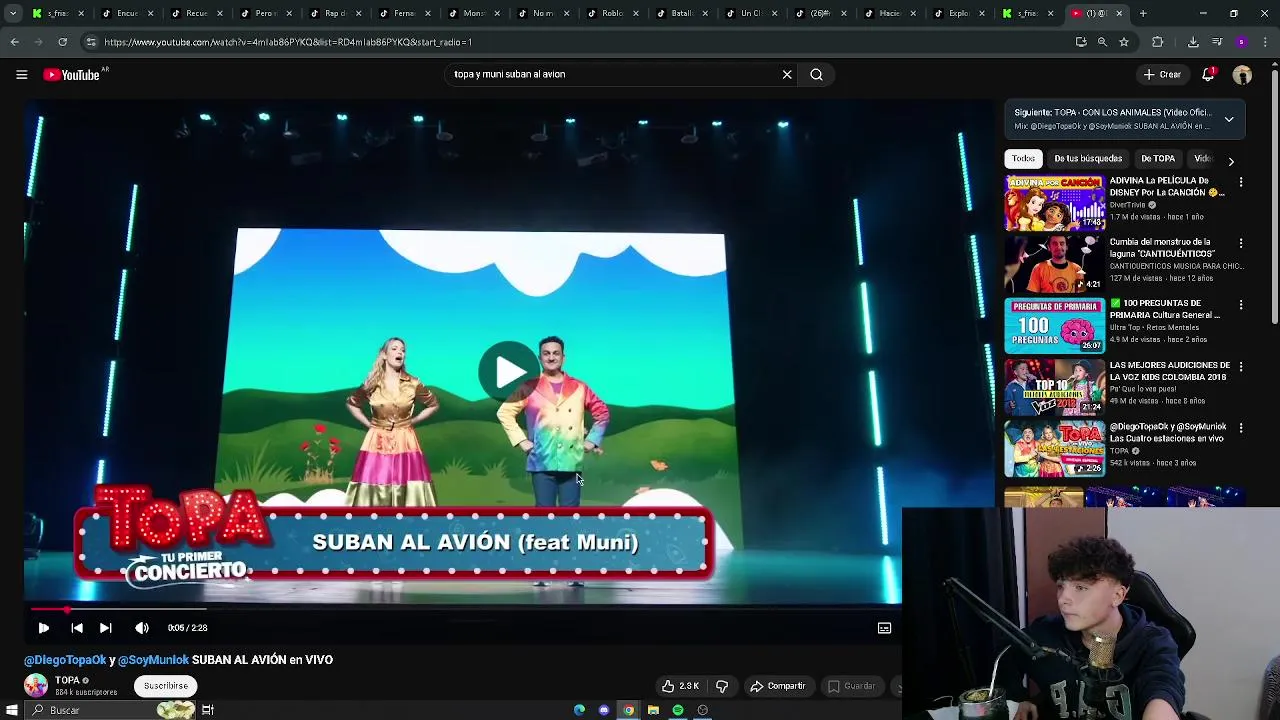This screenshot has height=720, width=1280.
Task: Open options for LA VOZ KIDS video
Action: click(1241, 366)
